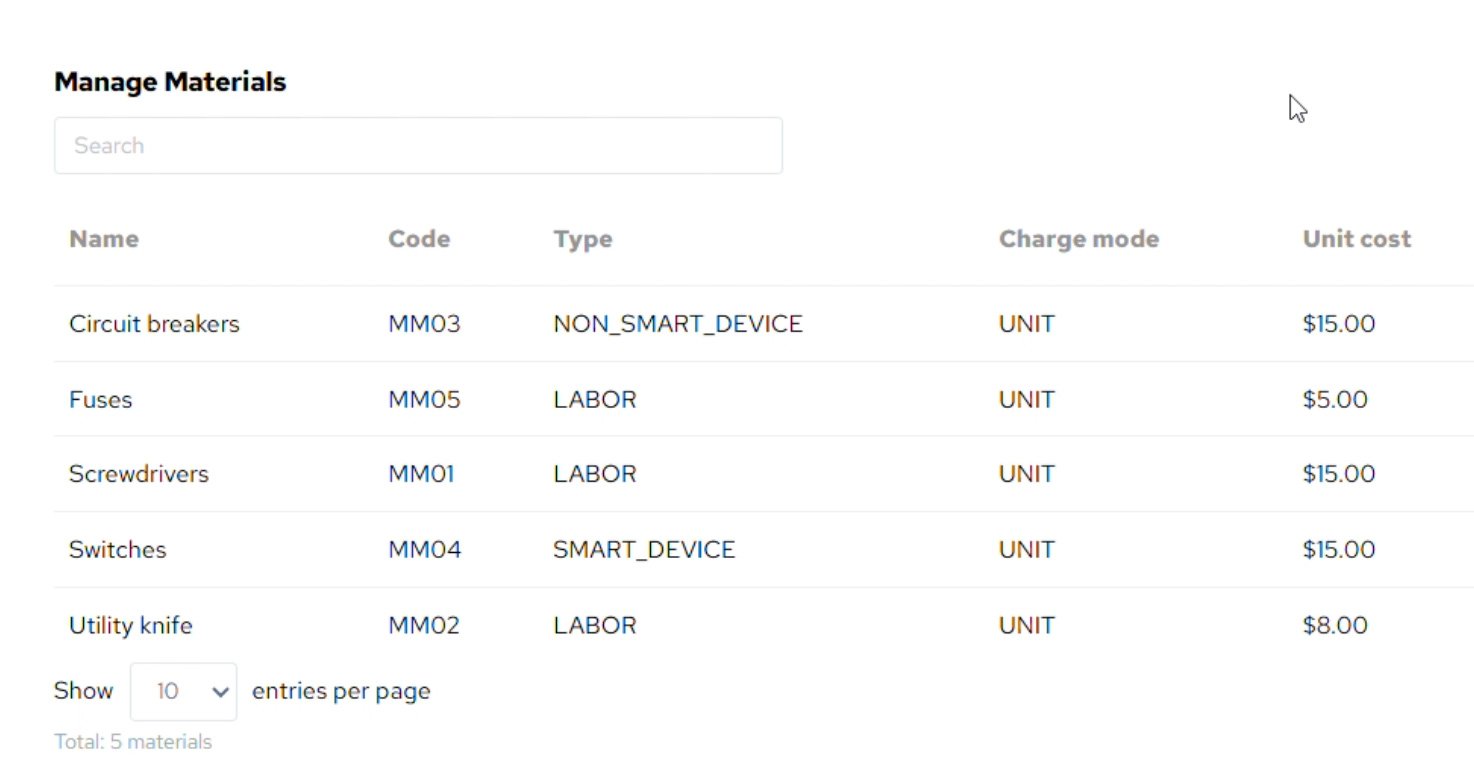Sort materials by Unit cost

coord(1356,238)
